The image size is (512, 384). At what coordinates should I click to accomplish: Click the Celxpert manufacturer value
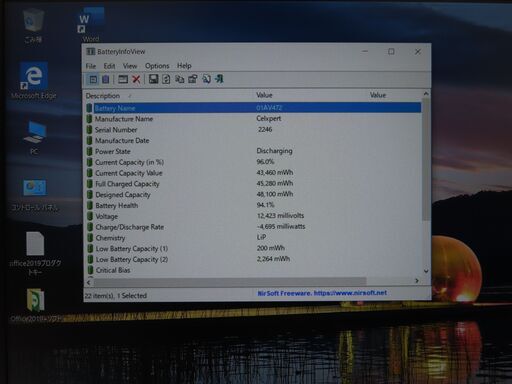(x=269, y=118)
